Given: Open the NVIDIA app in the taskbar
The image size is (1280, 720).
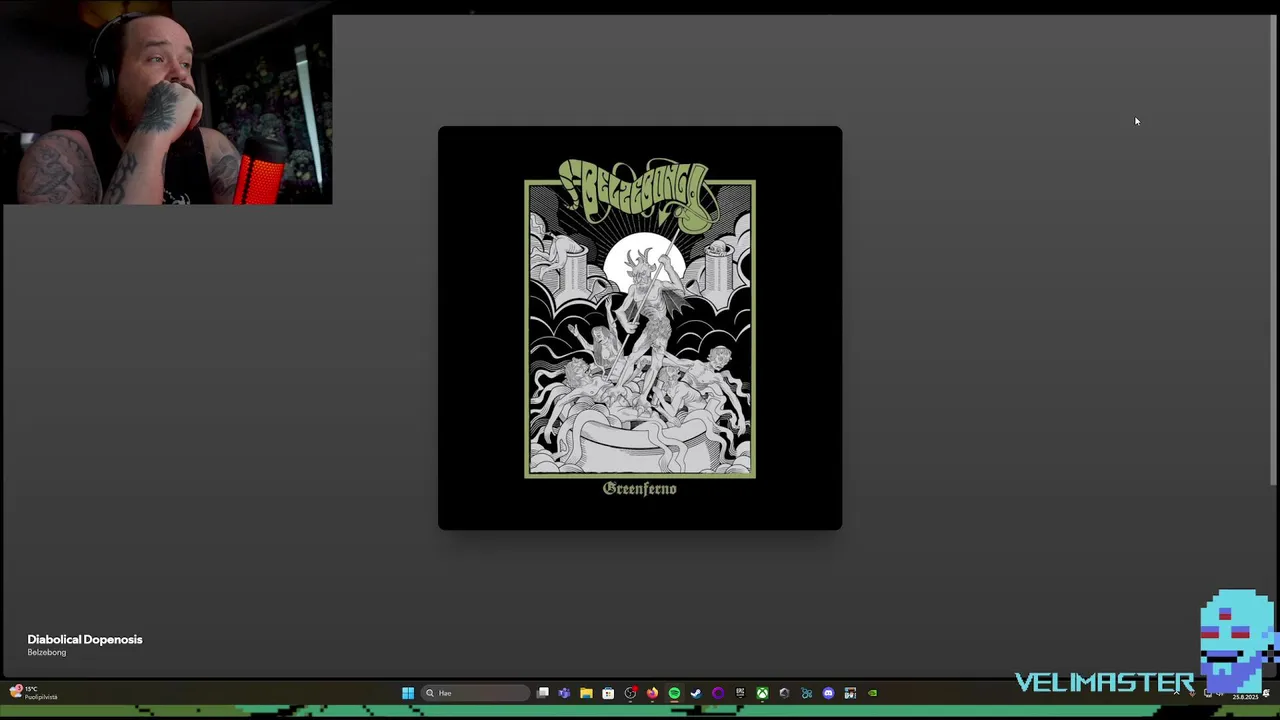Looking at the screenshot, I should (x=872, y=693).
